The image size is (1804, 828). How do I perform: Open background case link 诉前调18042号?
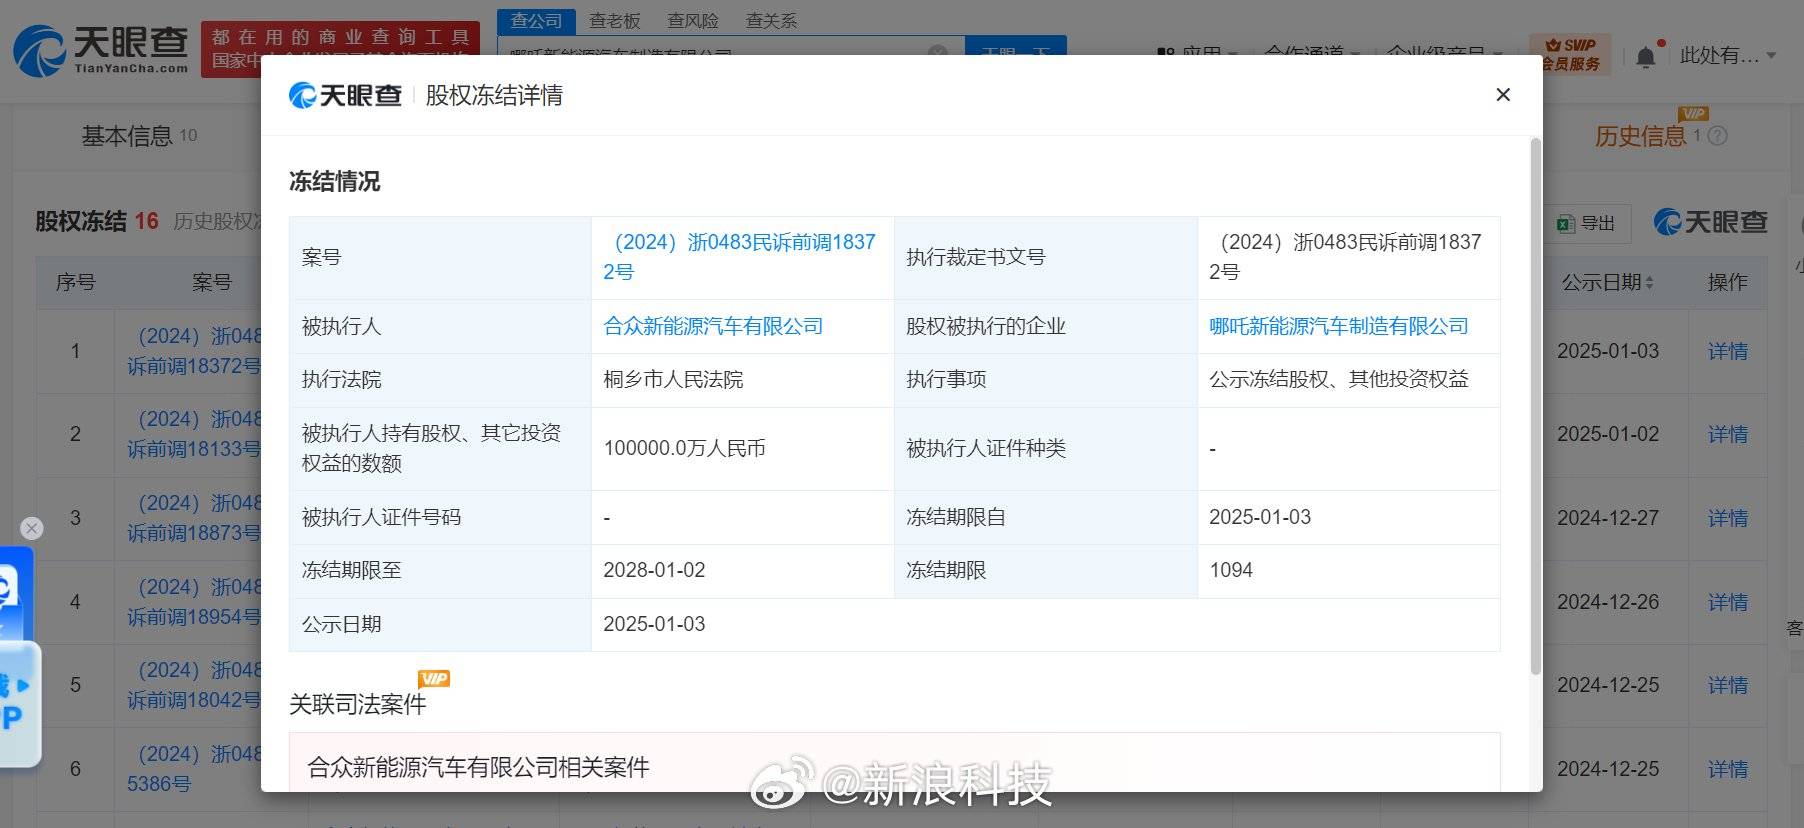coord(194,685)
